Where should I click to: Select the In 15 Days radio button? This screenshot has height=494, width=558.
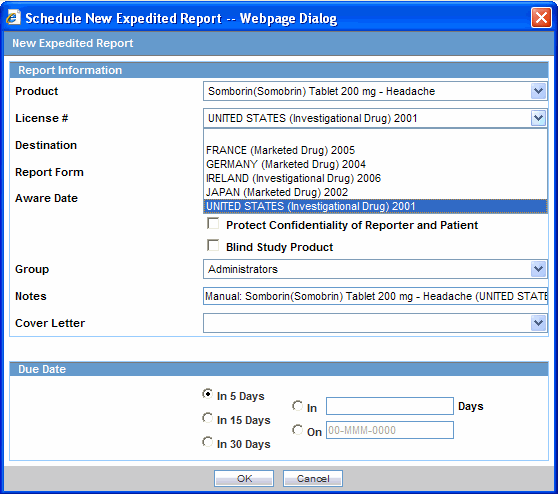click(207, 418)
